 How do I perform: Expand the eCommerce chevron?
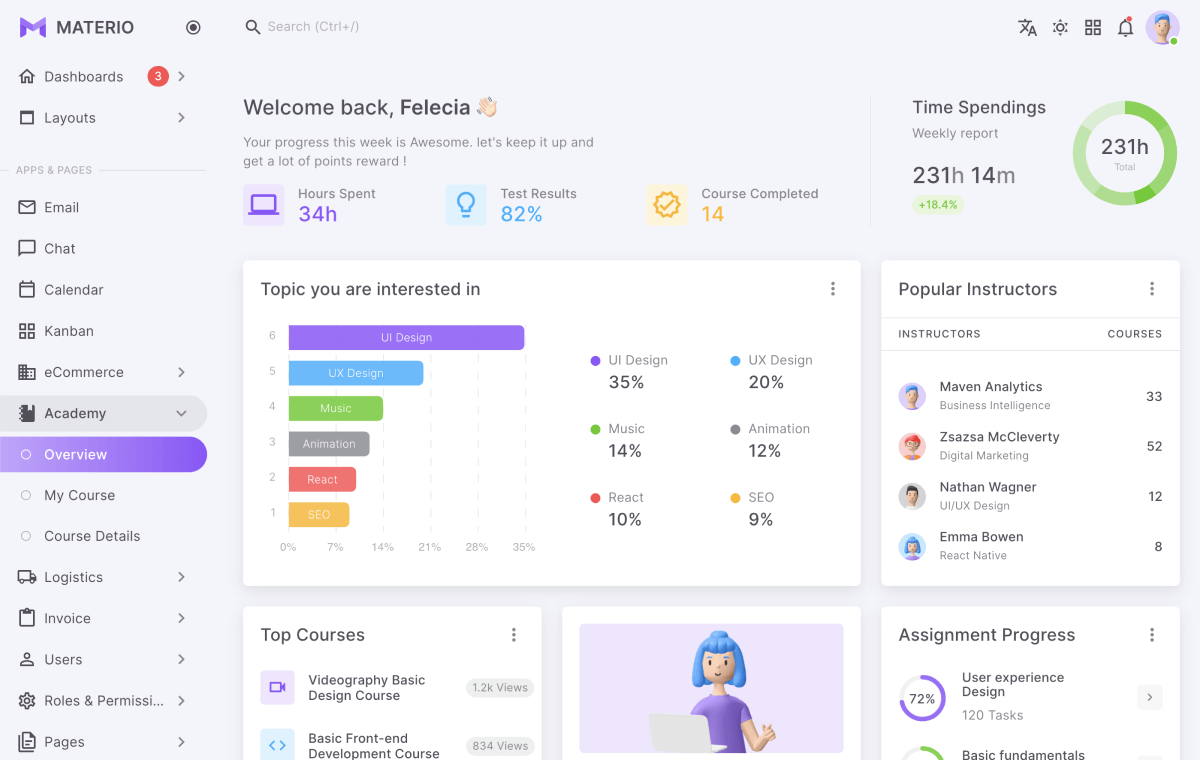coord(181,372)
